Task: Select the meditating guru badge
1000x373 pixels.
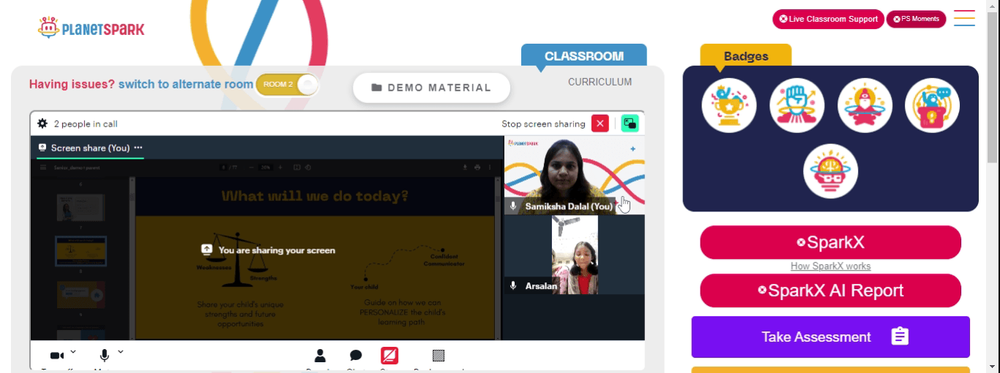Action: 864,105
